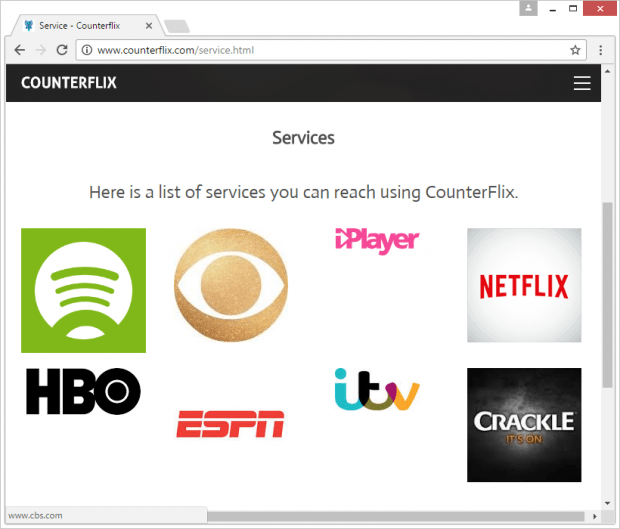This screenshot has height=529, width=620.
Task: Open the HBO service logo
Action: click(83, 391)
